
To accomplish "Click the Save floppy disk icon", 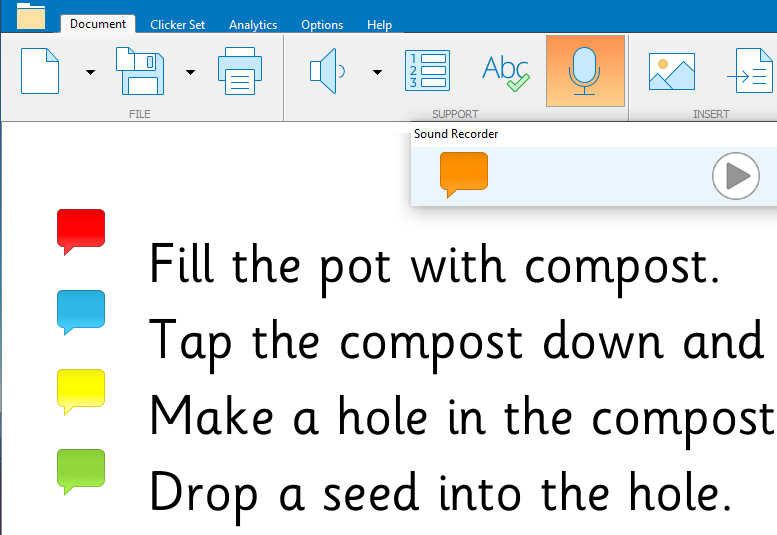I will click(x=139, y=71).
